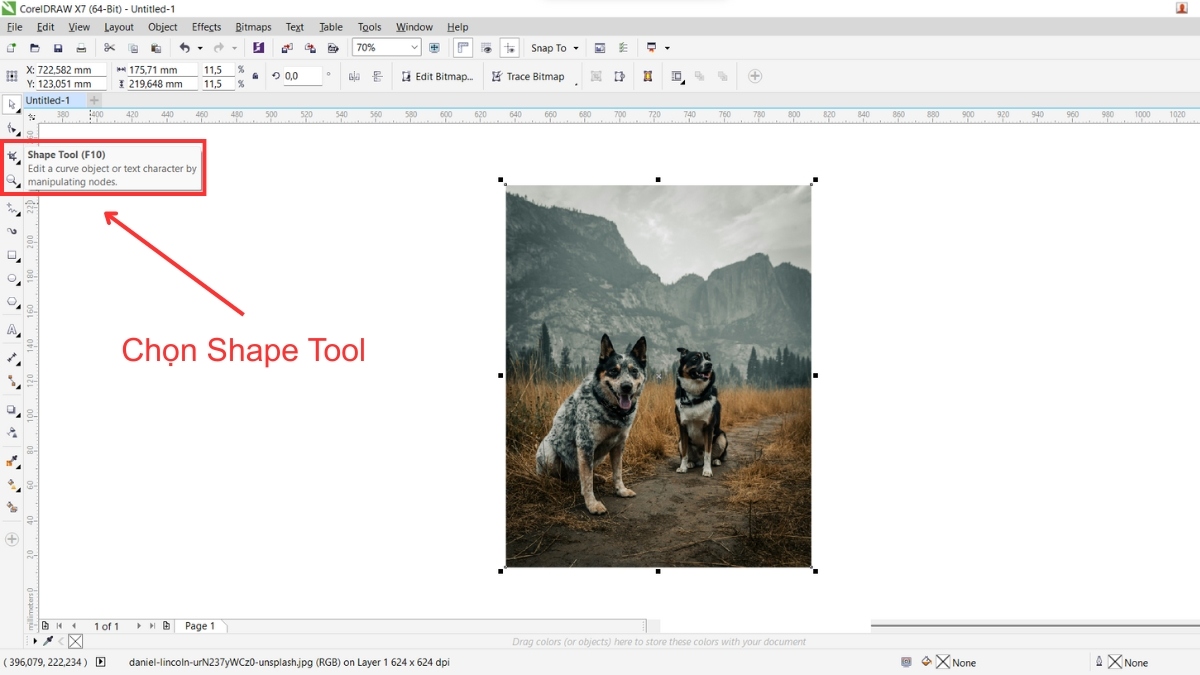This screenshot has width=1200, height=675.
Task: Click quick customize plus in toolbox
Action: click(x=12, y=539)
